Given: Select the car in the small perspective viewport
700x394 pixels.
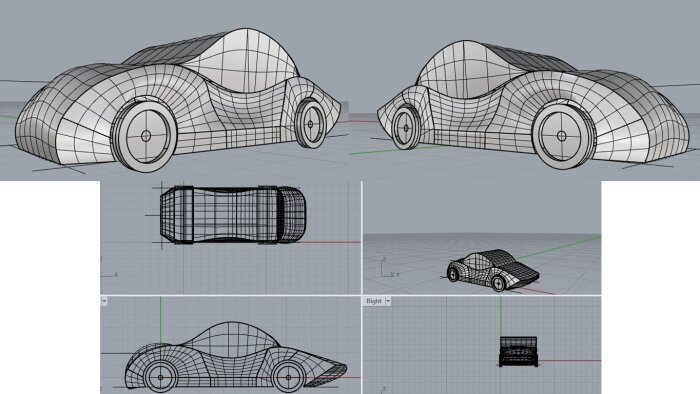Looking at the screenshot, I should click(493, 270).
